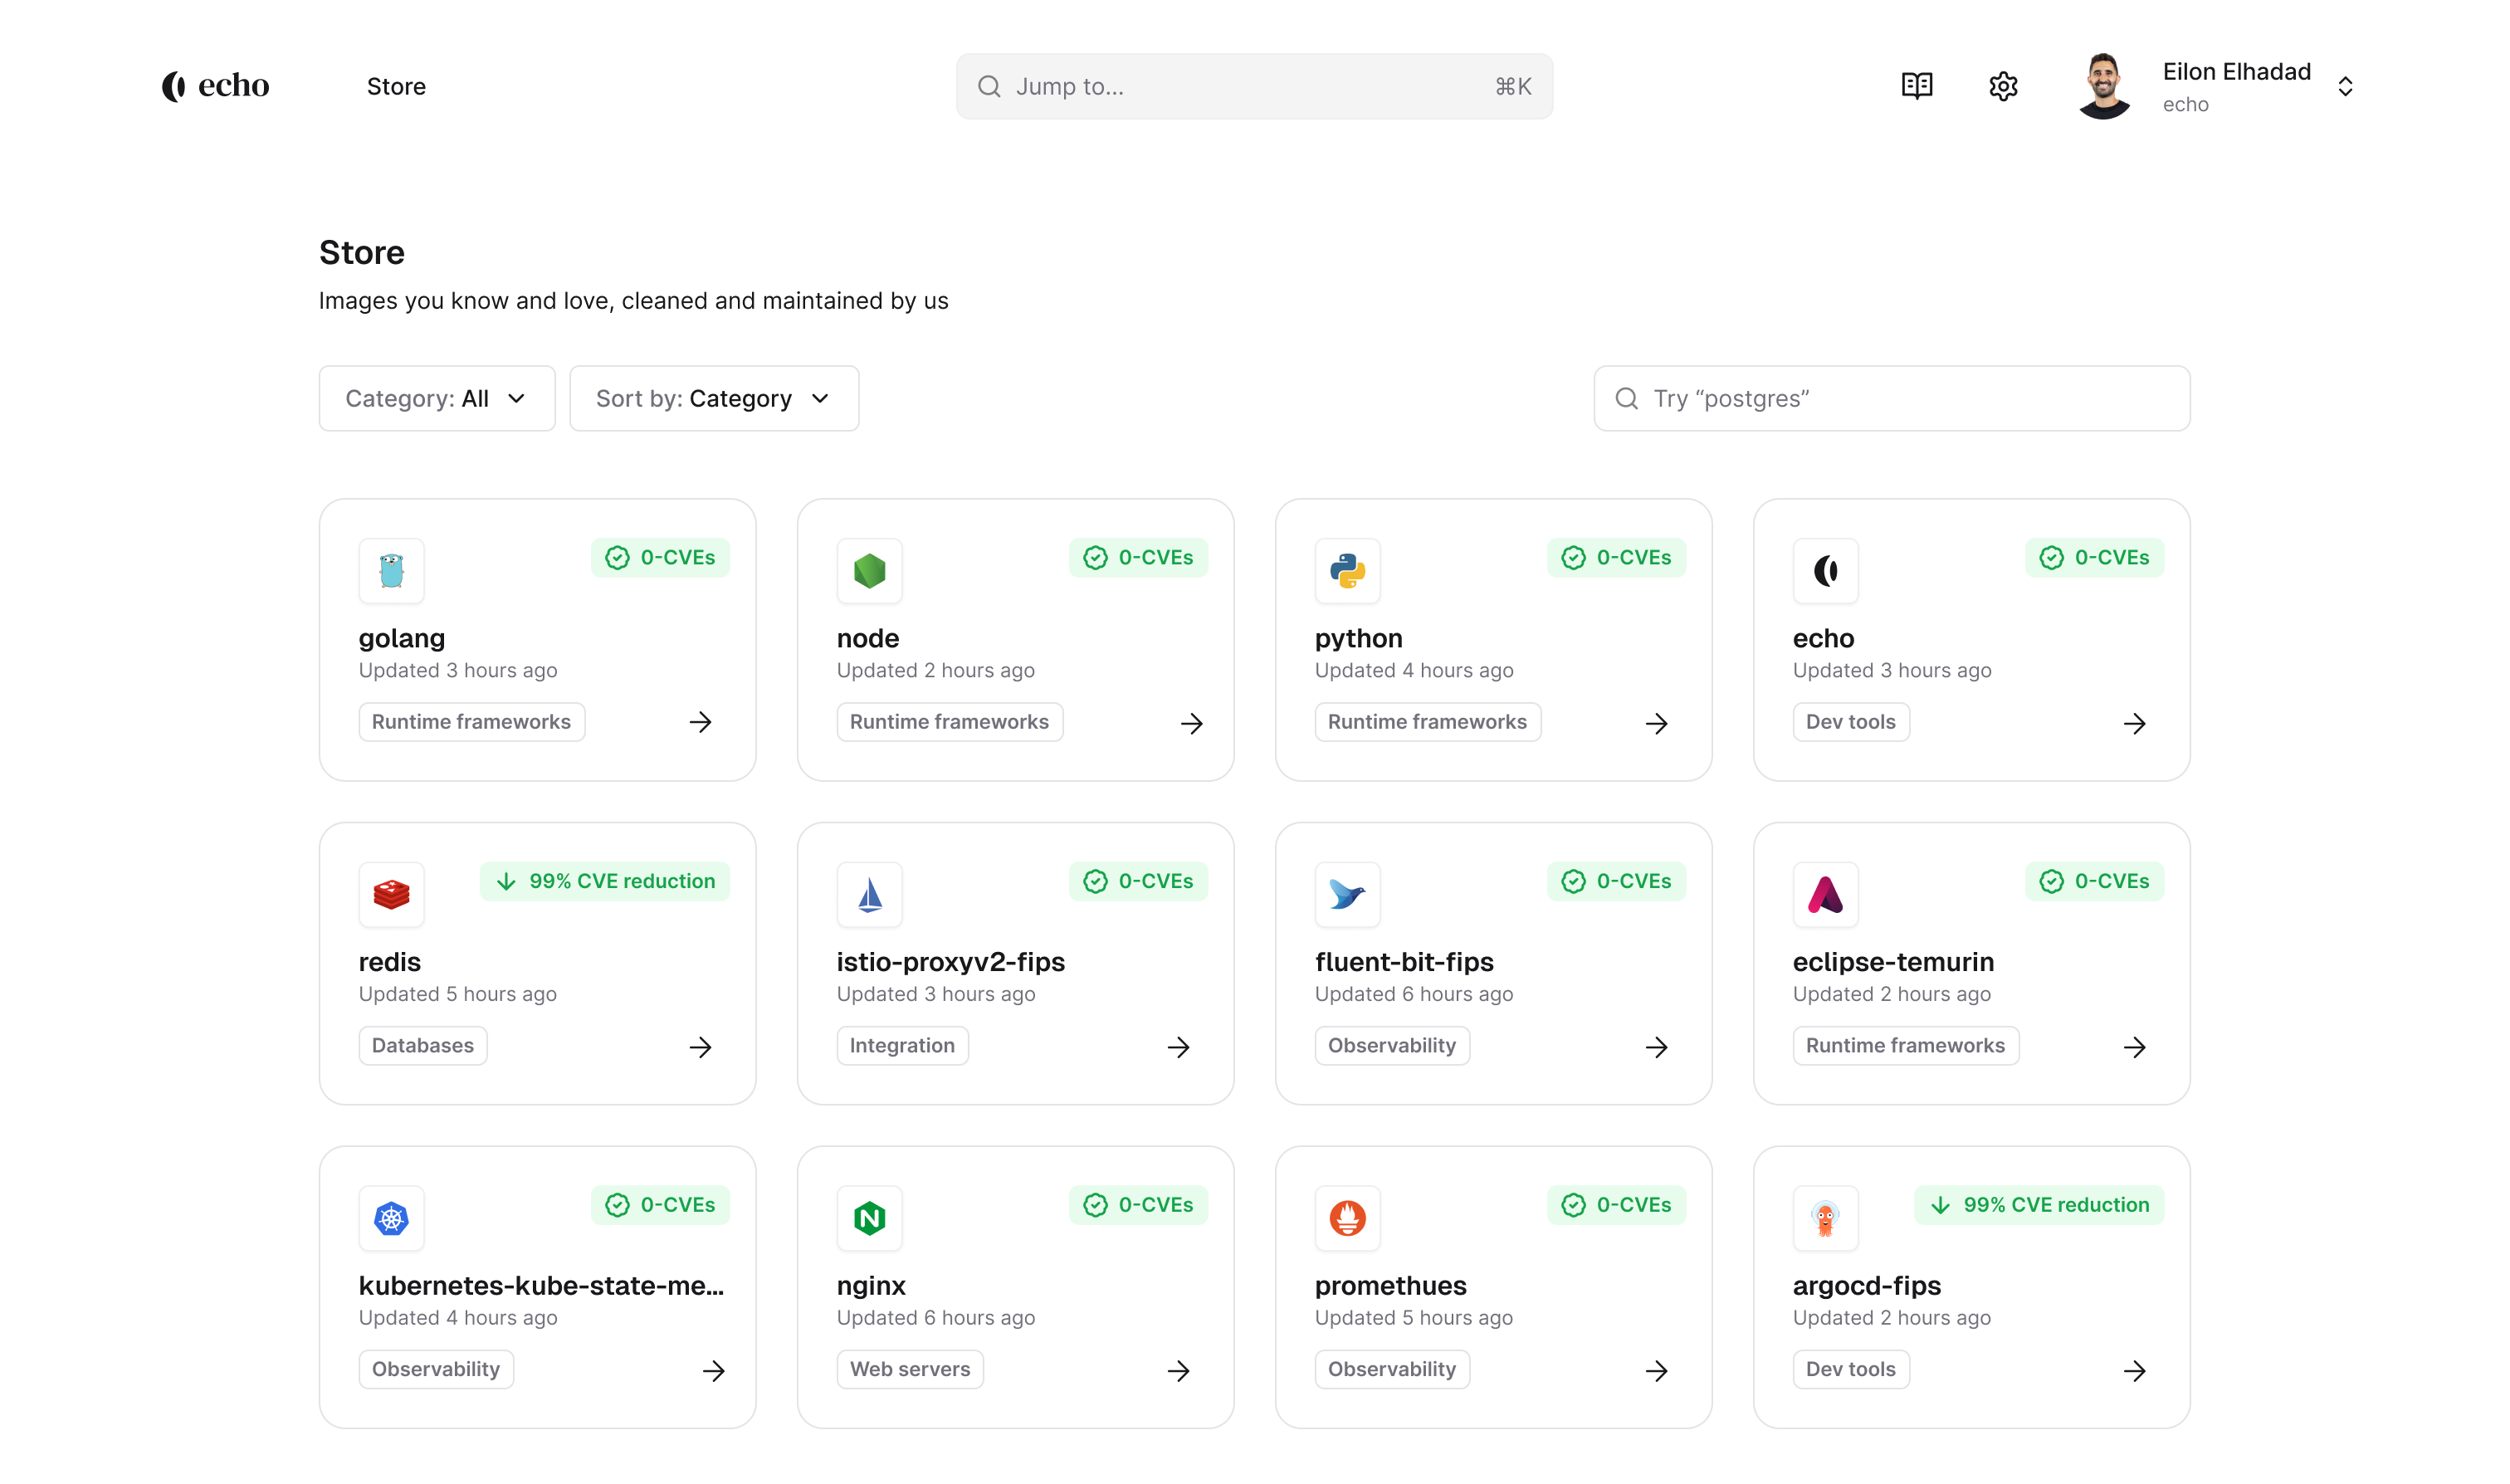Image resolution: width=2510 pixels, height=1484 pixels.
Task: Open the documentation book icon
Action: tap(1916, 86)
